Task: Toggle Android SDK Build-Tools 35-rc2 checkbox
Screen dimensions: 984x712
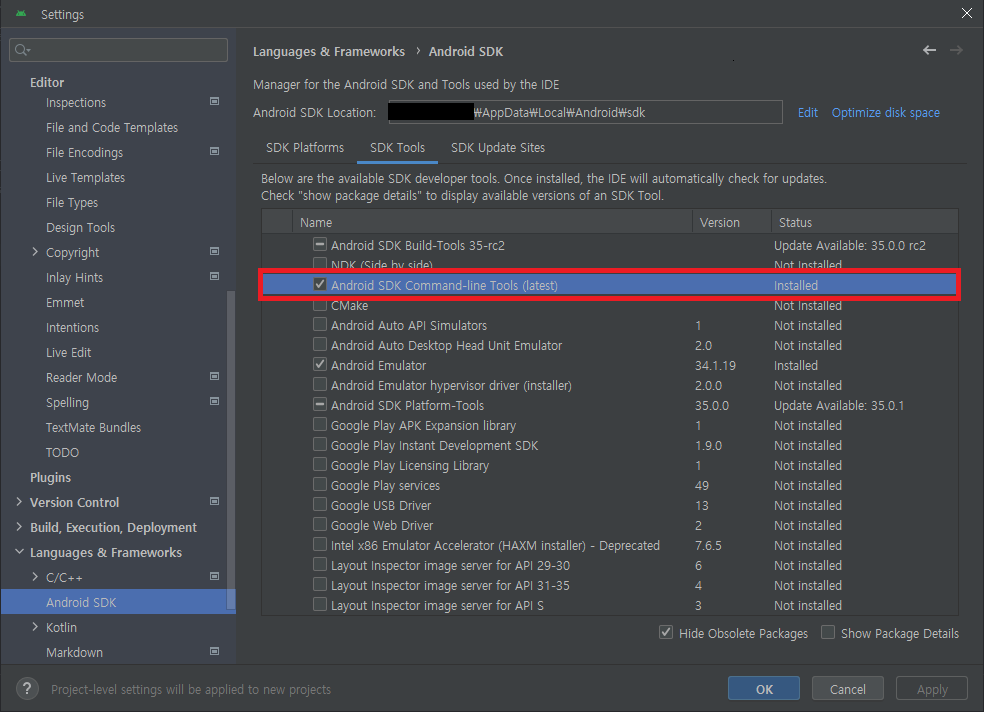Action: pos(320,244)
